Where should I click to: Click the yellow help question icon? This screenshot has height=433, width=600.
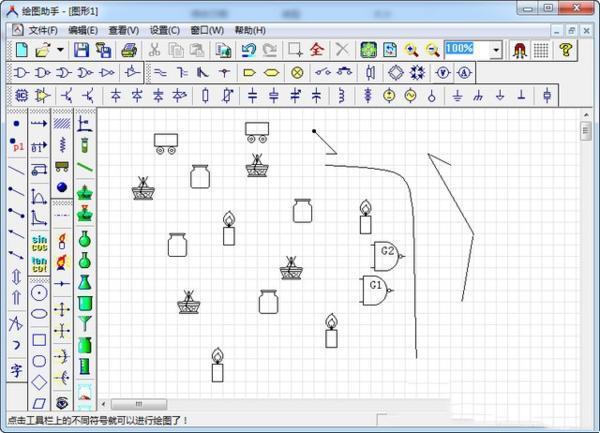pyautogui.click(x=566, y=49)
